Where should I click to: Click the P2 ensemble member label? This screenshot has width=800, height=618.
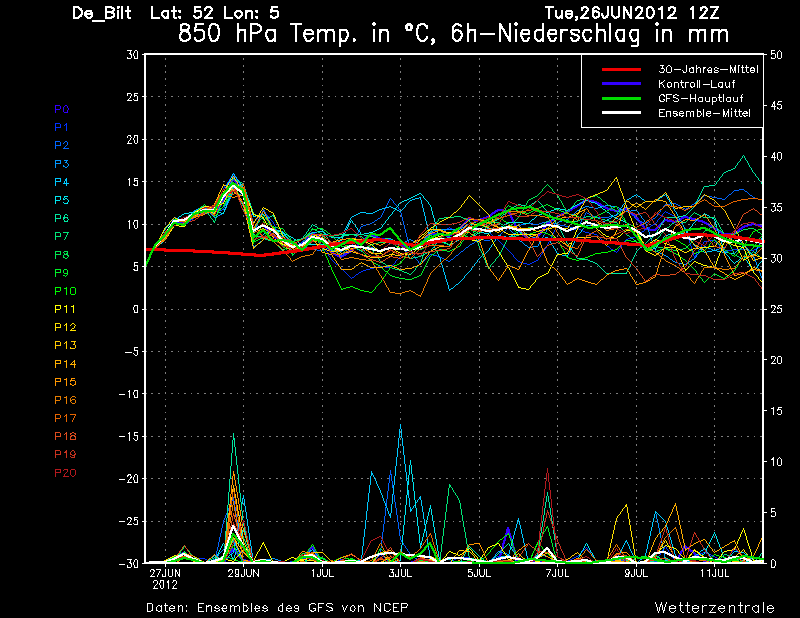(62, 145)
